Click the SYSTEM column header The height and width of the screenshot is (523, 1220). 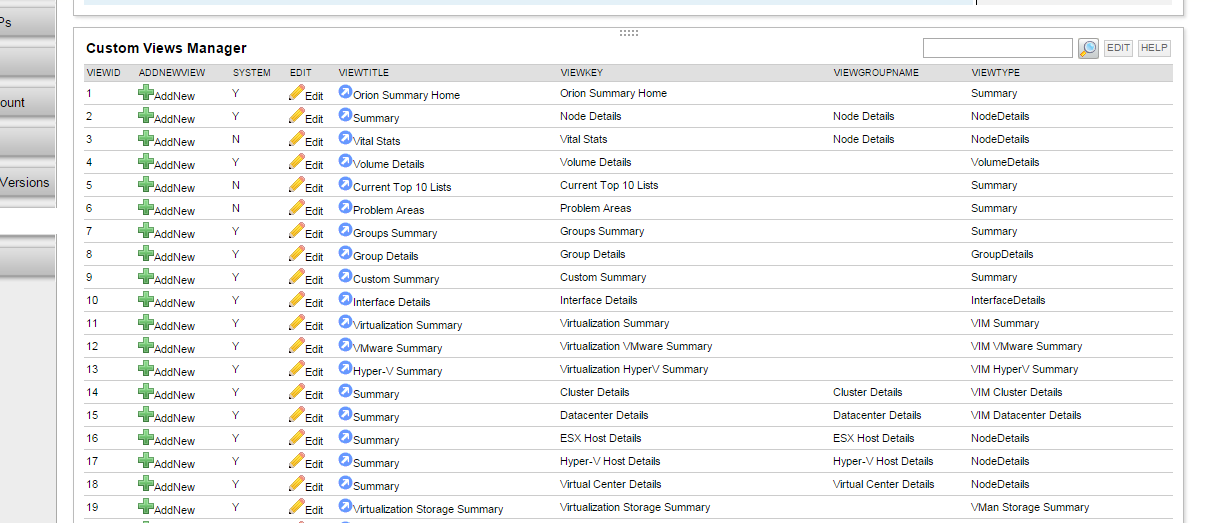251,73
